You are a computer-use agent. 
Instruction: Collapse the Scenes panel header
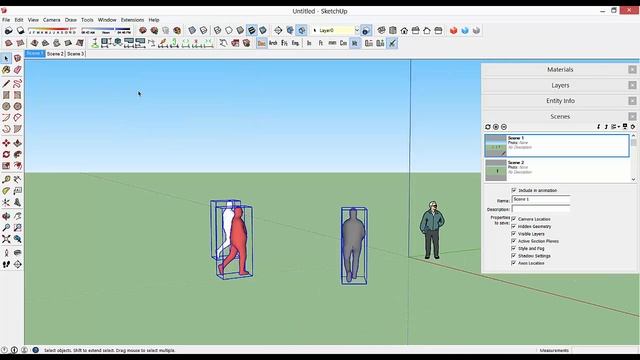(560, 117)
